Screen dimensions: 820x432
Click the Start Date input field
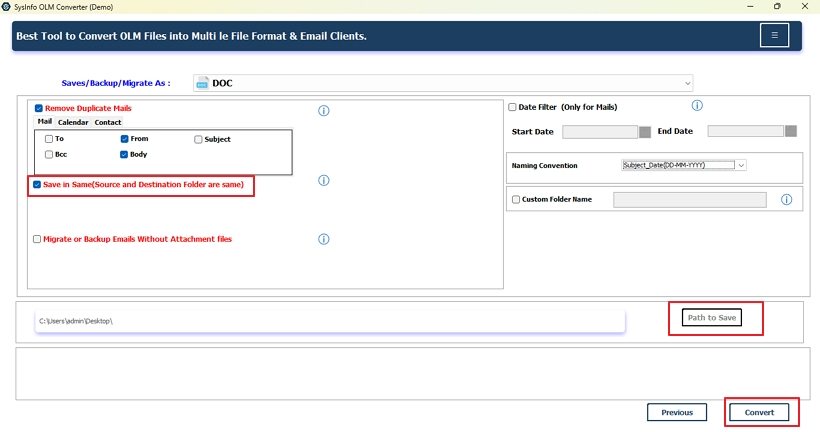600,132
